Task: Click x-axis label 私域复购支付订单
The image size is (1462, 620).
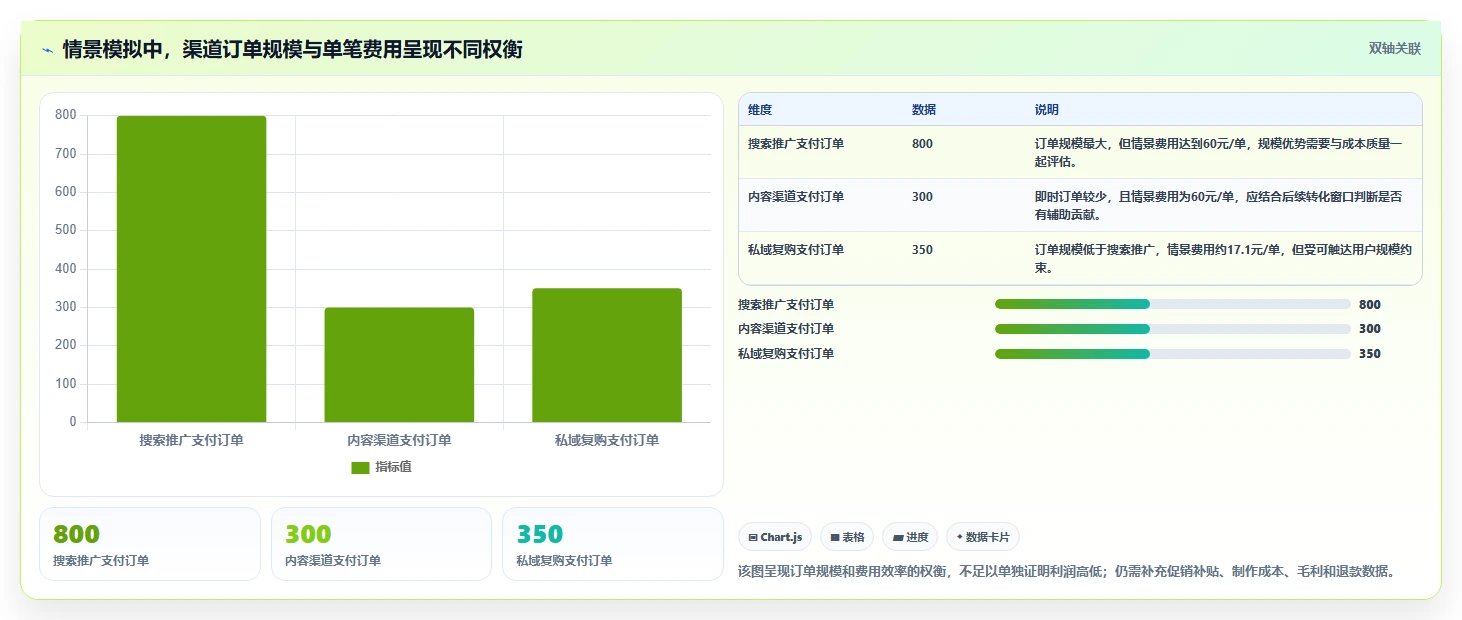Action: (607, 440)
